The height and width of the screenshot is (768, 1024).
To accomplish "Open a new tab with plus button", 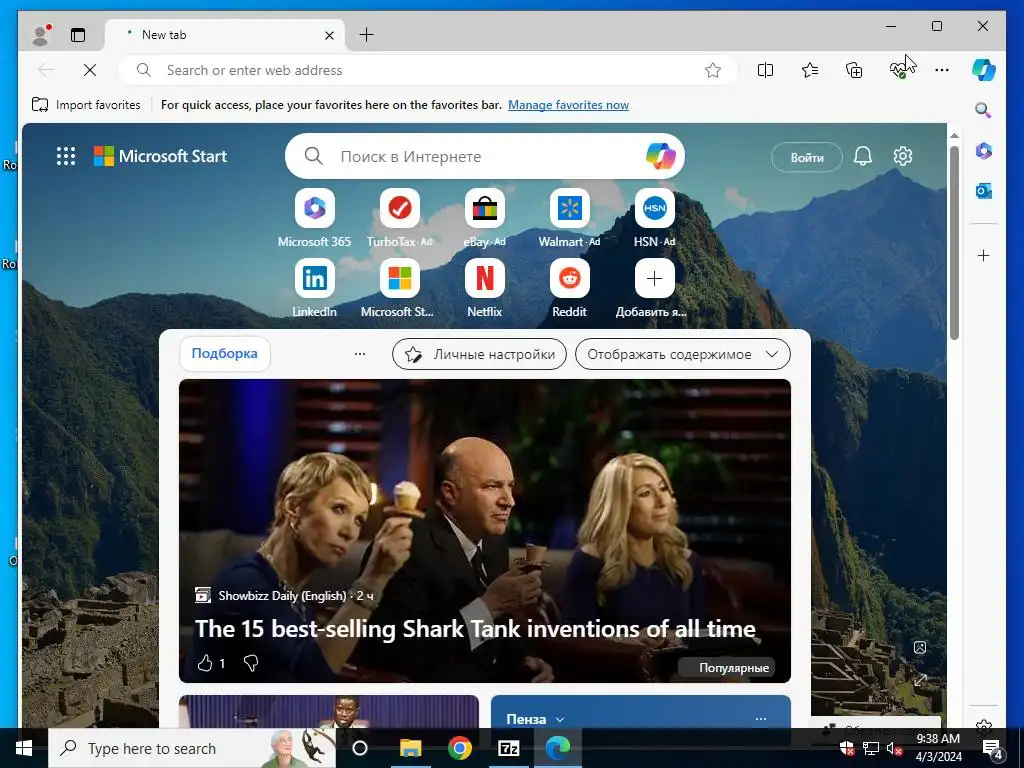I will click(x=366, y=35).
